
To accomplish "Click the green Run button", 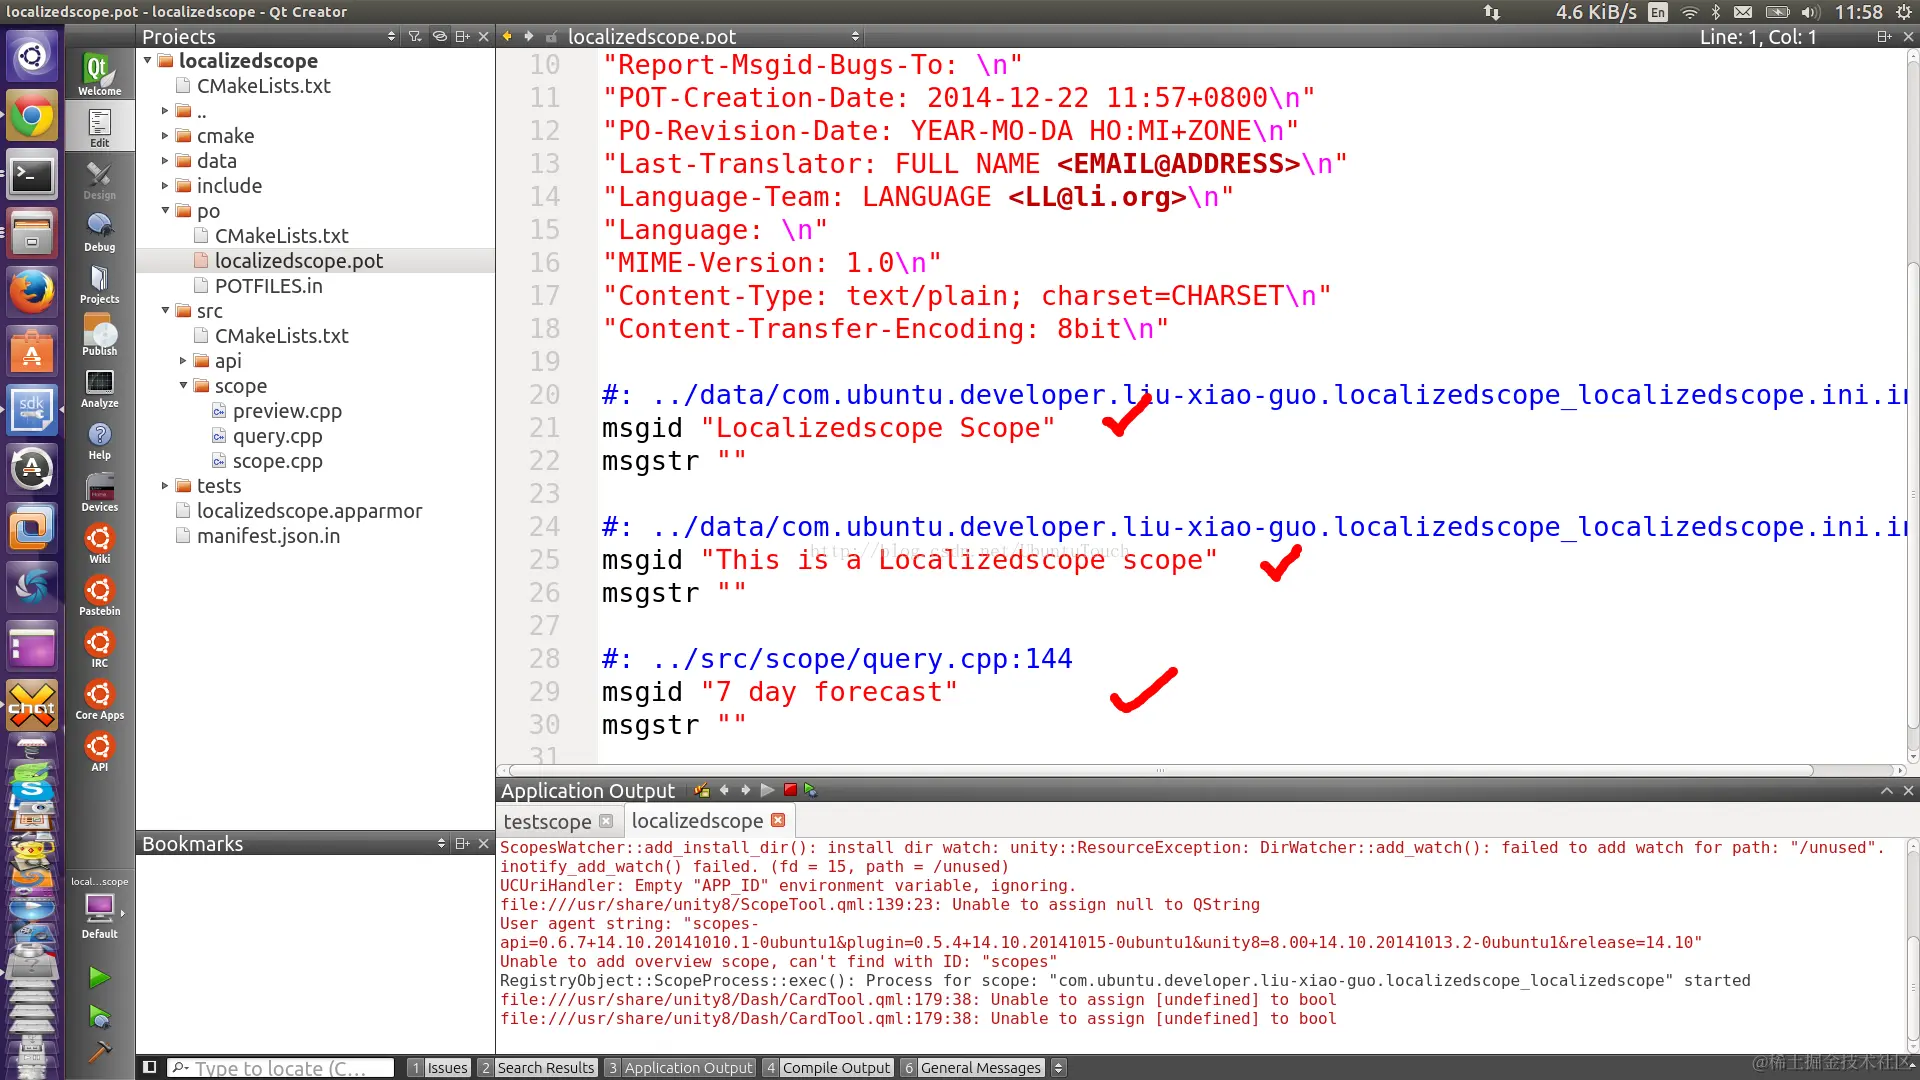I will [x=99, y=977].
